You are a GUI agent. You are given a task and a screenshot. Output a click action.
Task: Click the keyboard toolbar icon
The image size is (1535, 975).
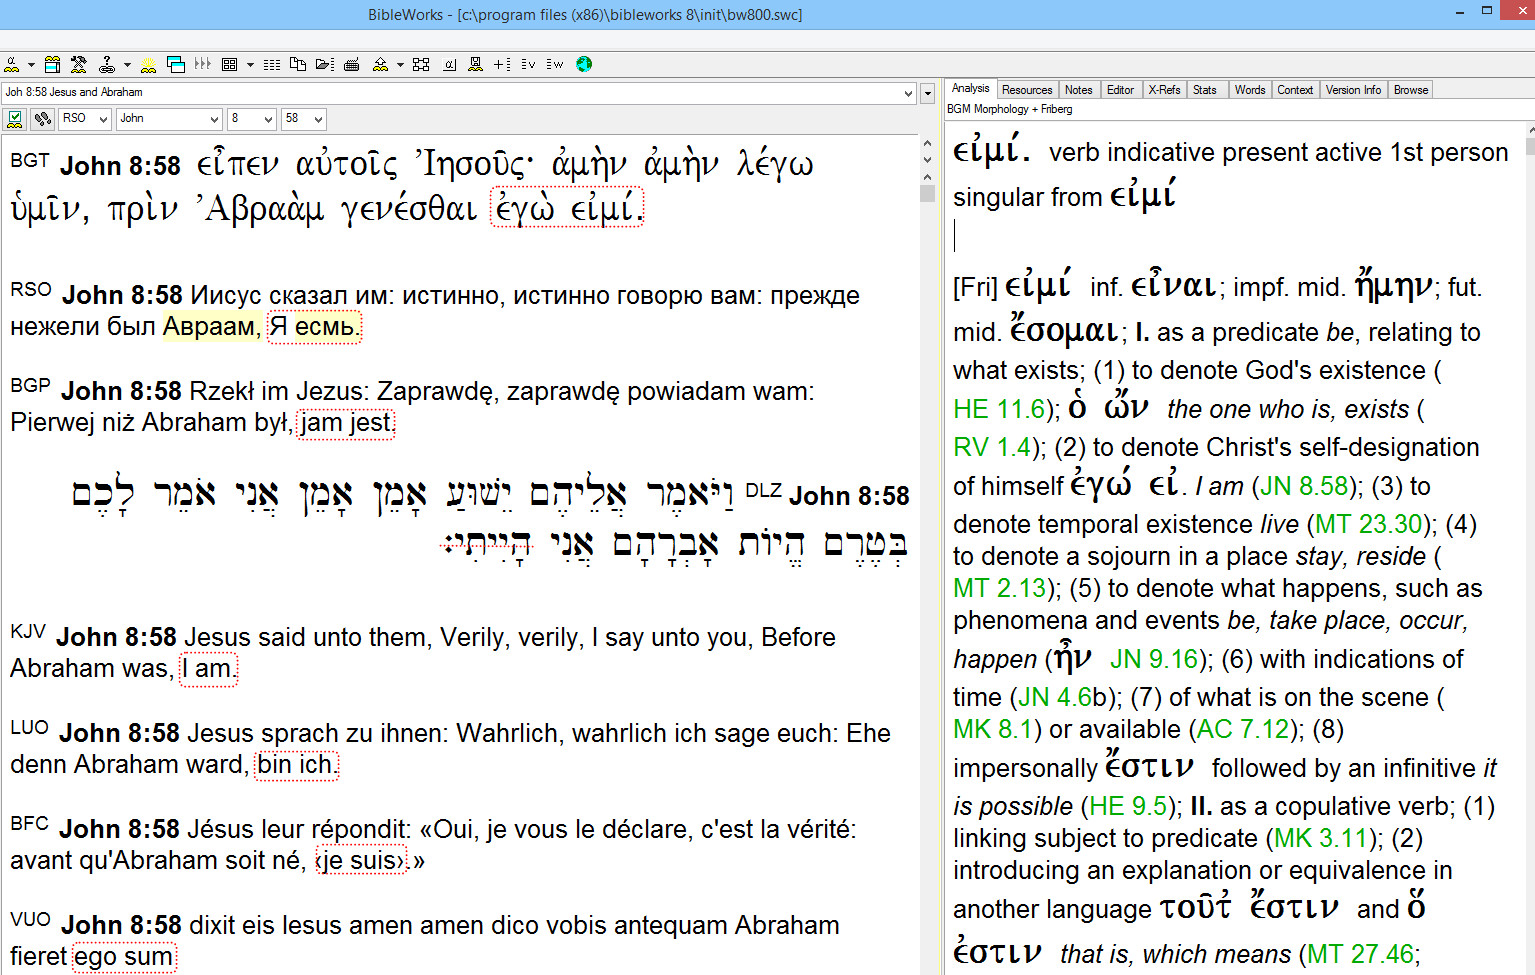point(351,65)
